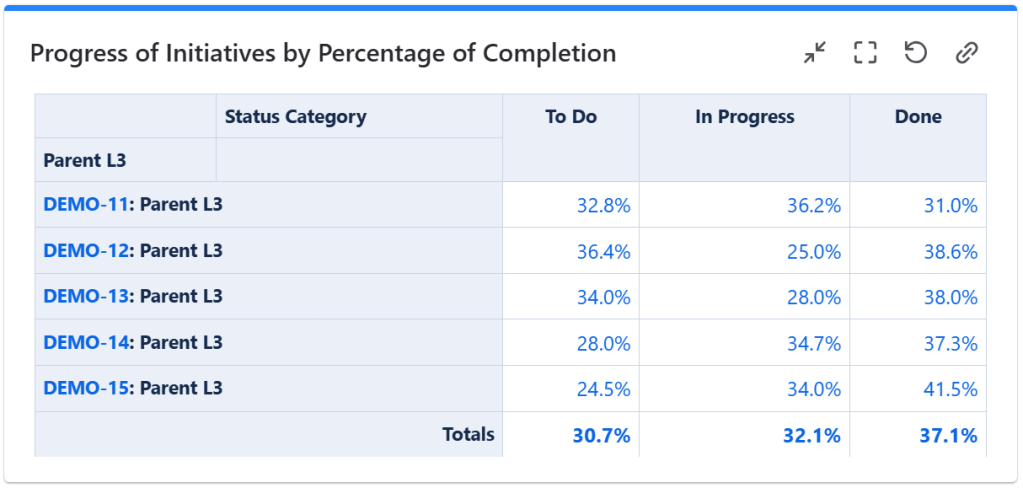1023x488 pixels.
Task: Click the Parent L3 row header
Action: coord(85,160)
